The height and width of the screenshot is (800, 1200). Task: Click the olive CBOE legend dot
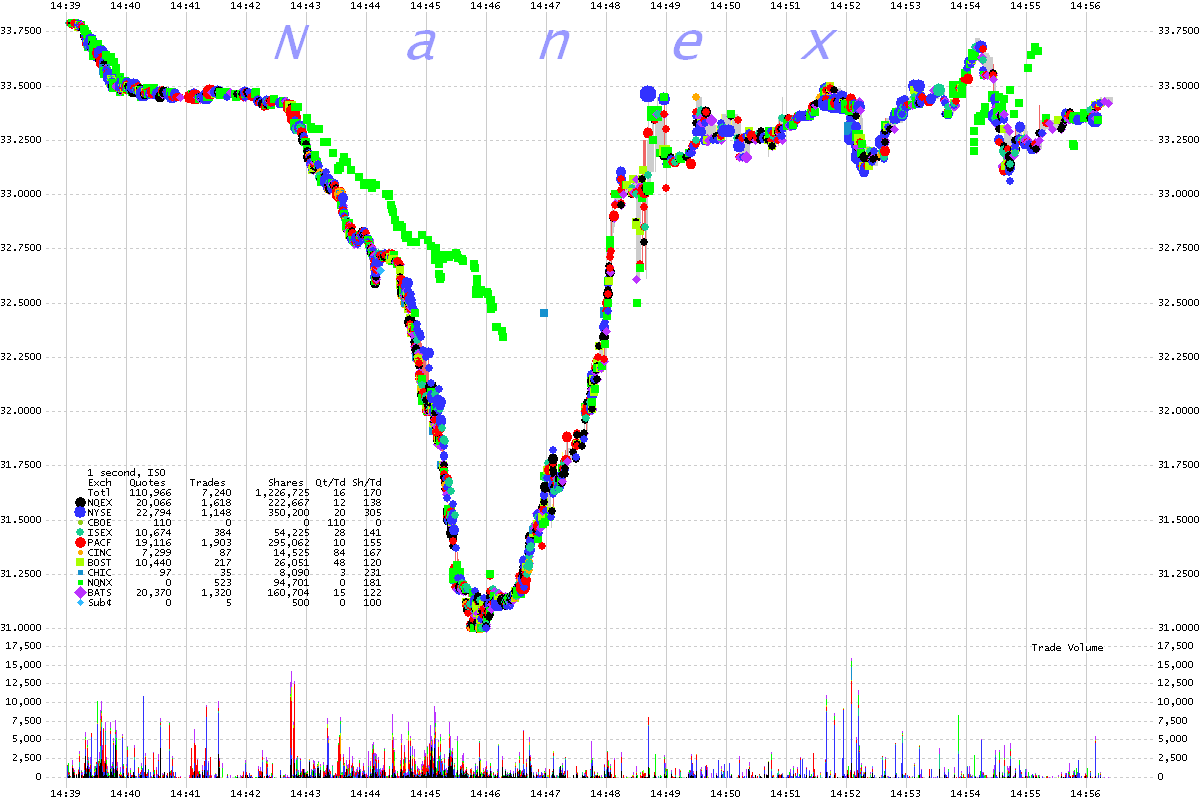point(80,522)
